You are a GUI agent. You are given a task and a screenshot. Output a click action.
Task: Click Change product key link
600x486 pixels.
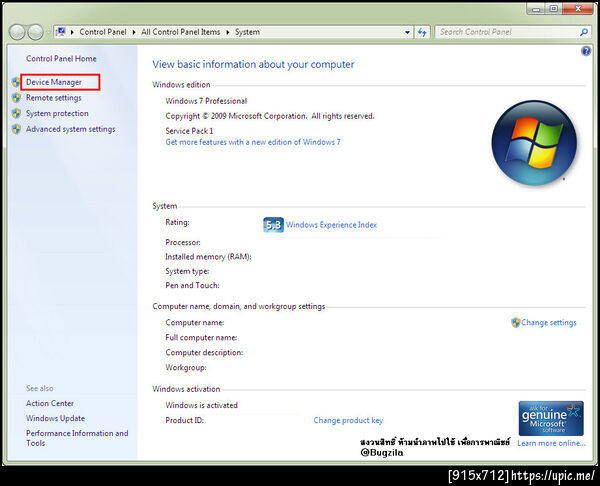tap(348, 420)
